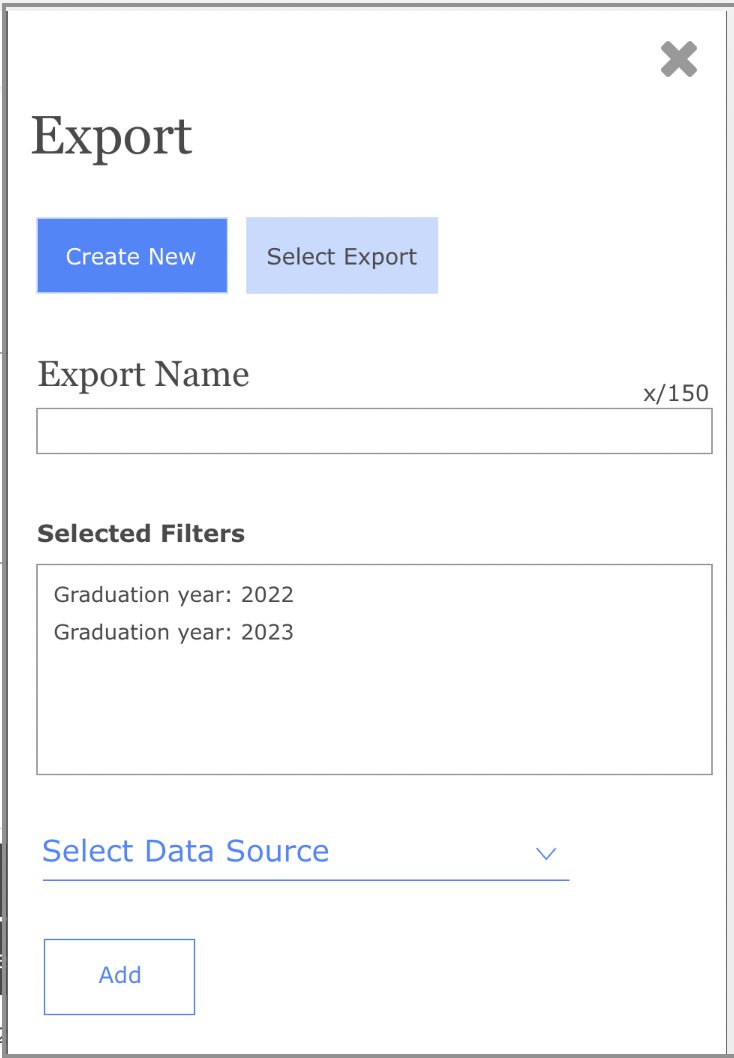
Task: Open the data source picker by its label text
Action: (186, 851)
